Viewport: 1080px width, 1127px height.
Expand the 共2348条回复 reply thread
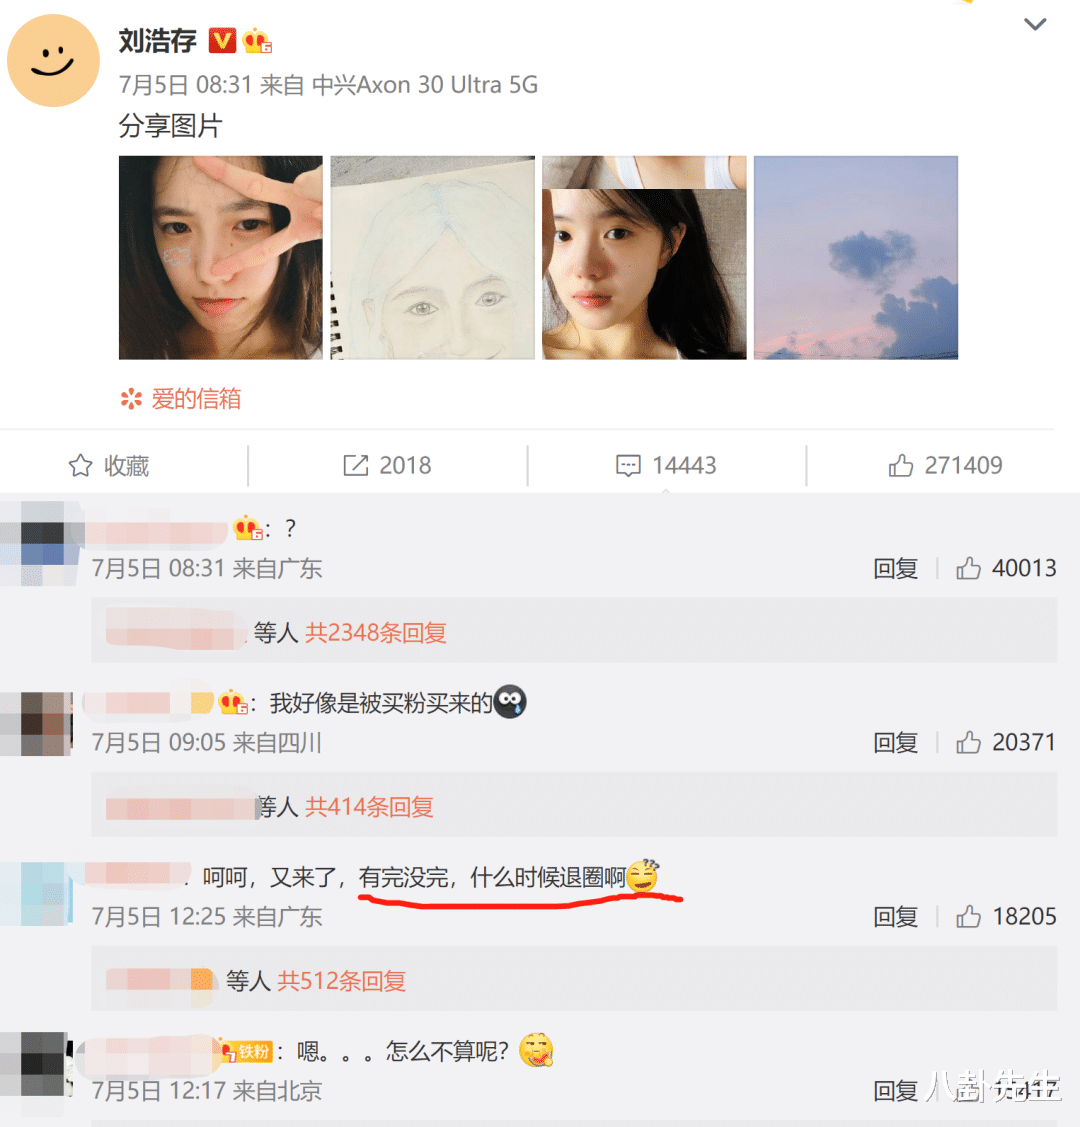(376, 632)
